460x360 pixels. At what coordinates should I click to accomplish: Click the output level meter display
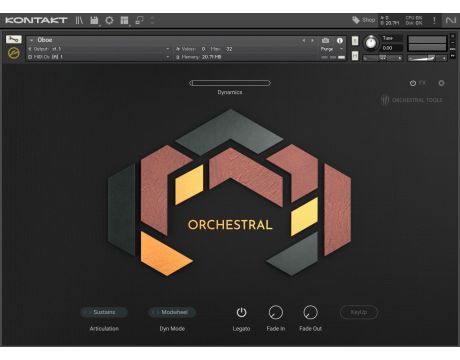(x=427, y=43)
